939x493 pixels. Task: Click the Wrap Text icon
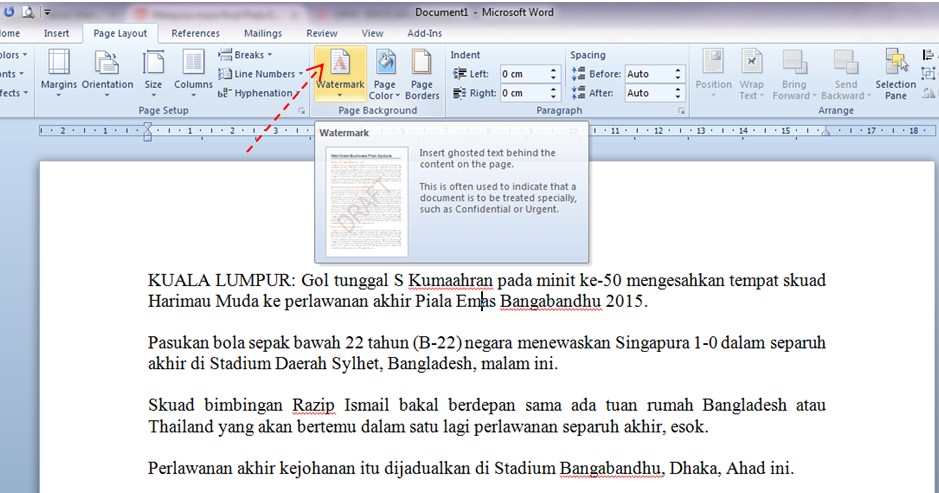coord(751,62)
